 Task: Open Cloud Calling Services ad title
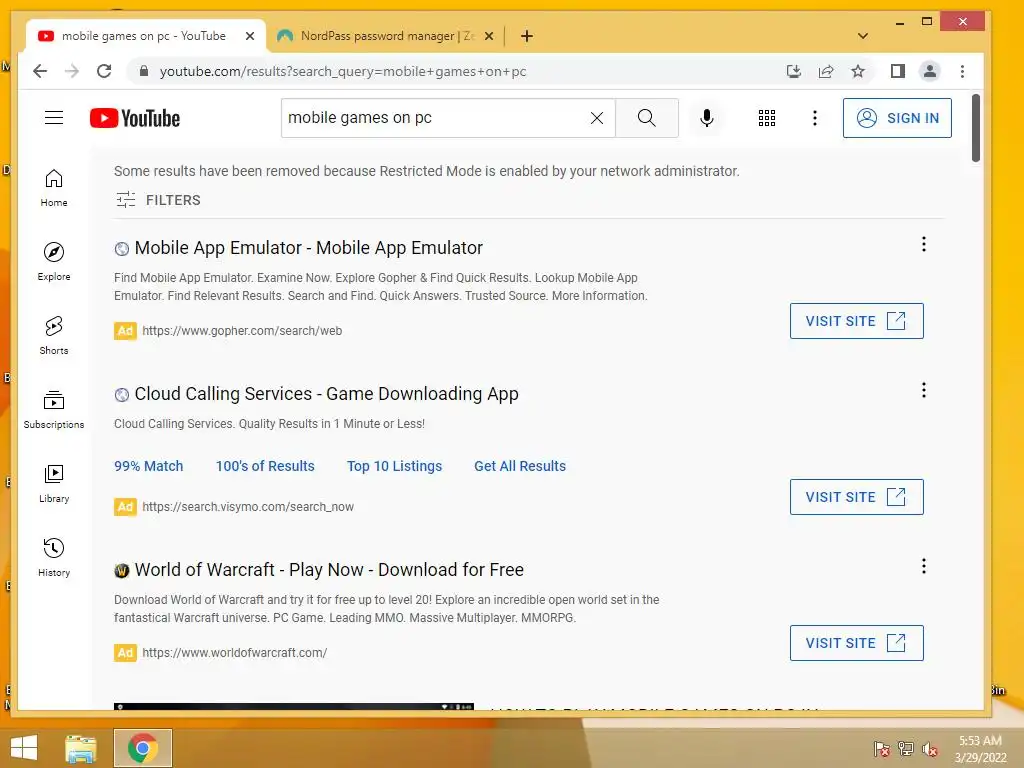point(327,394)
